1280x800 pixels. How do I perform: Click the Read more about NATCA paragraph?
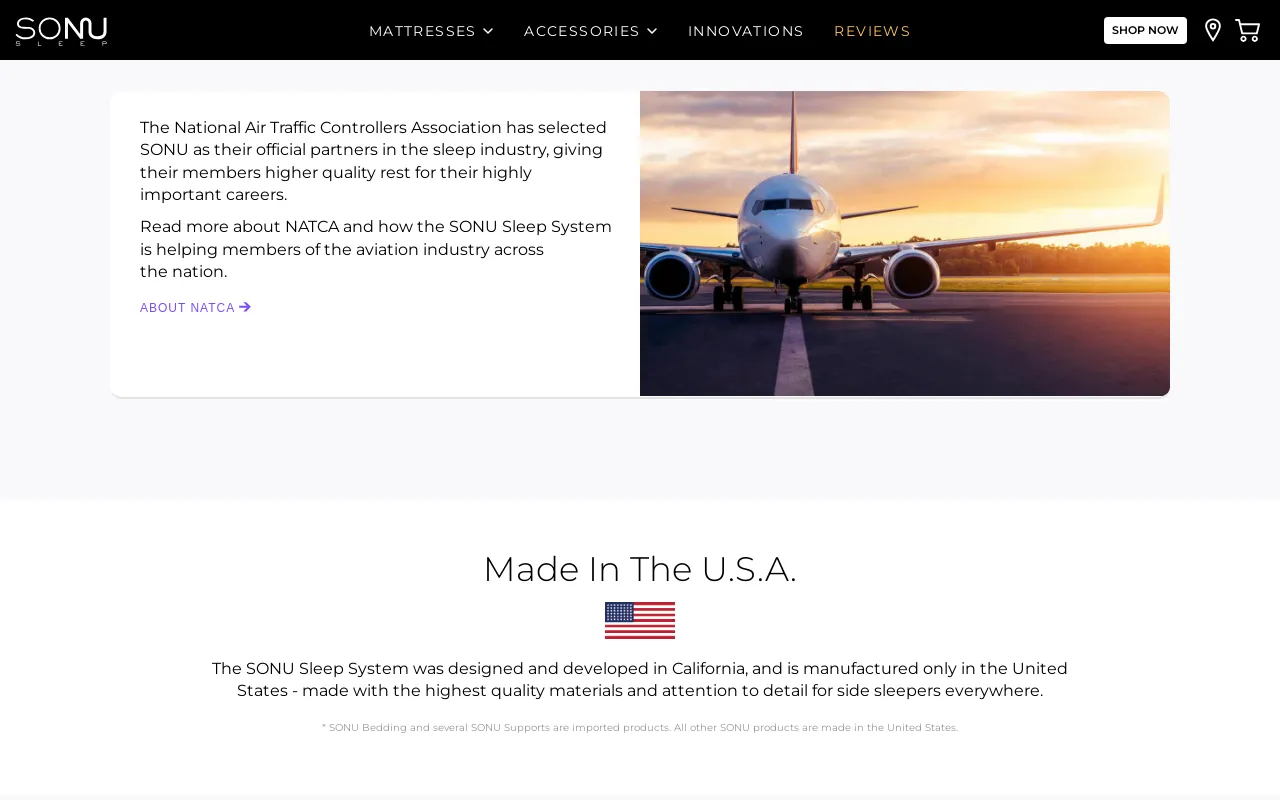(376, 249)
